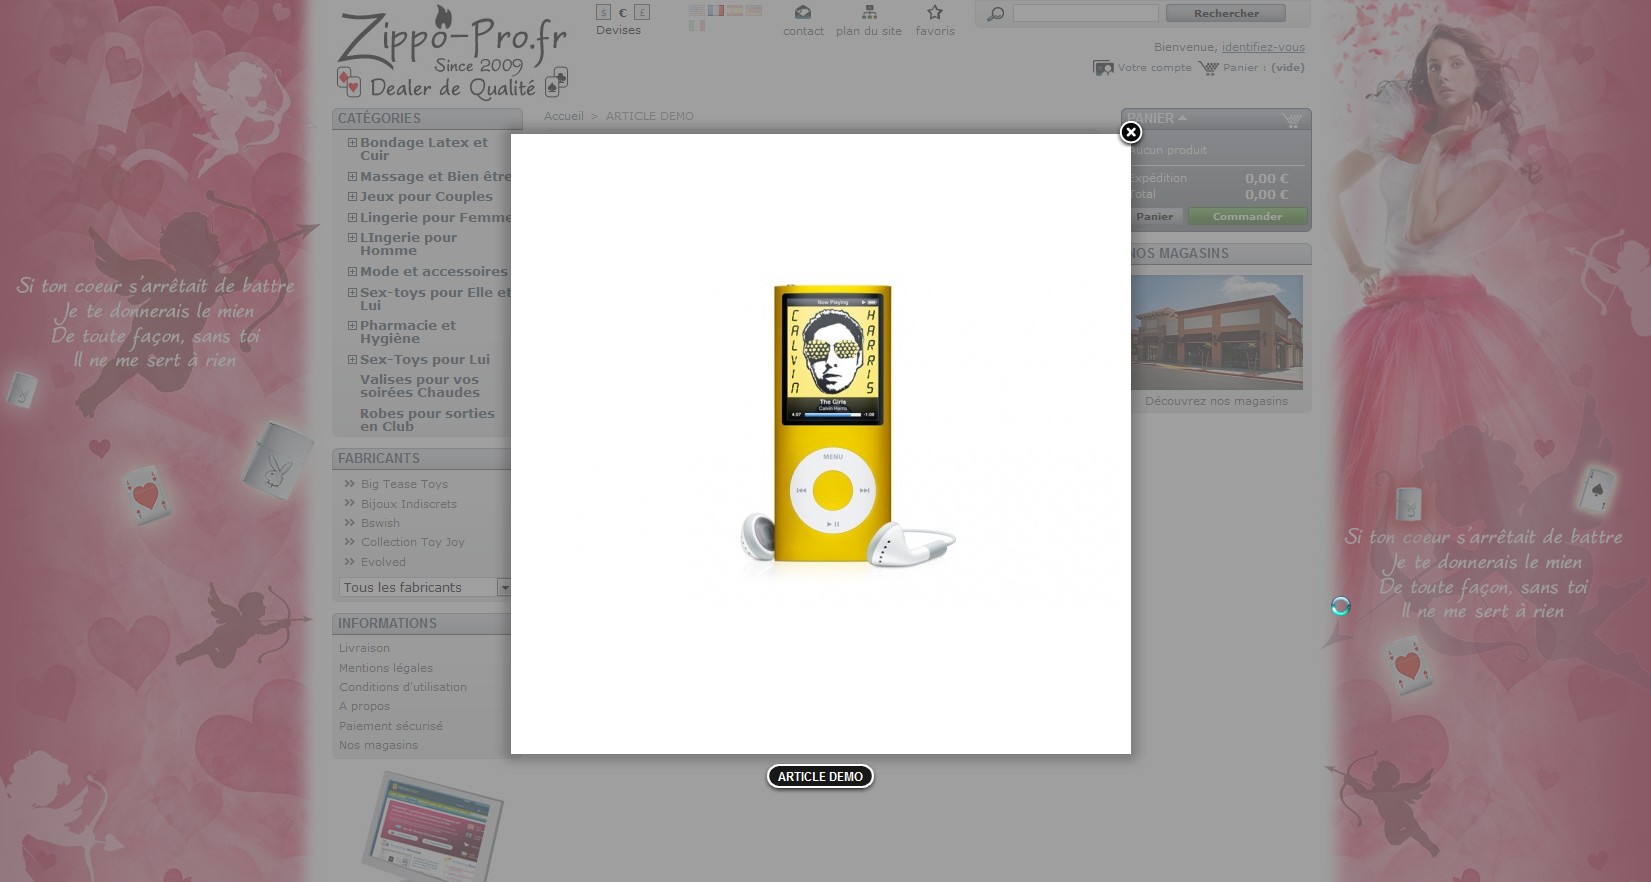Click the FABRICANTS block heading
The image size is (1651, 882).
click(x=379, y=458)
